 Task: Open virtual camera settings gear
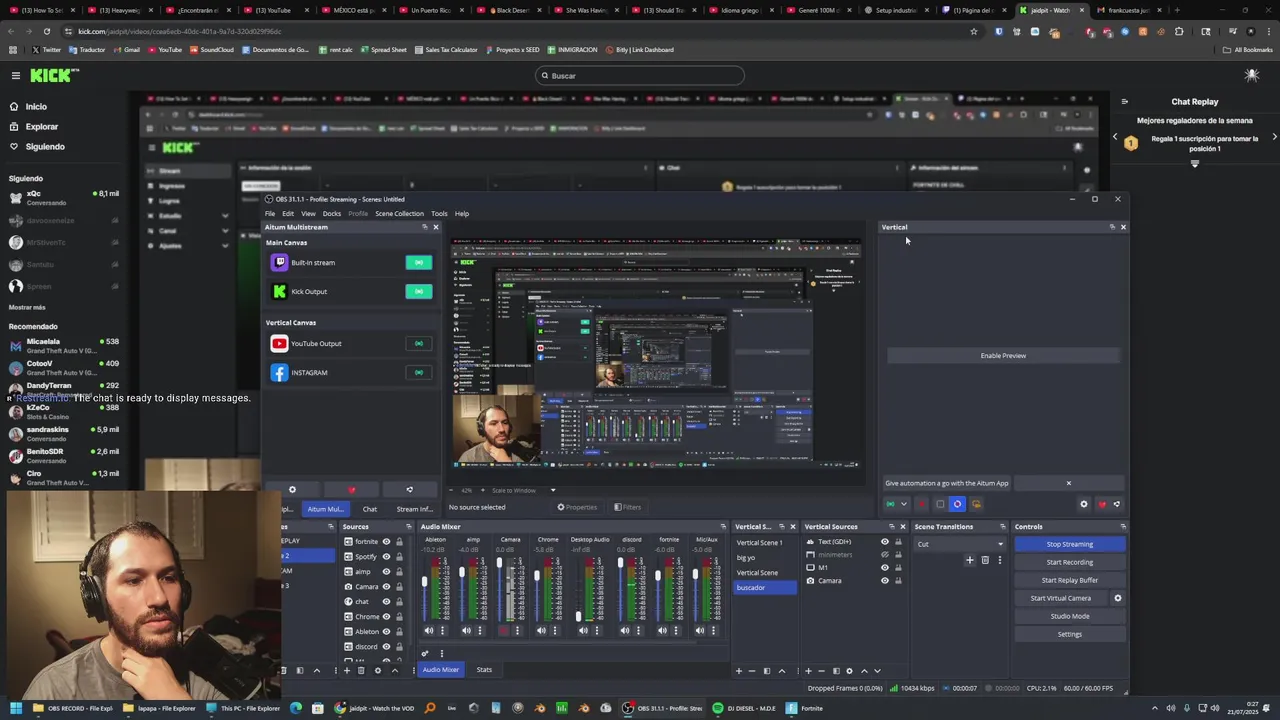point(1118,598)
